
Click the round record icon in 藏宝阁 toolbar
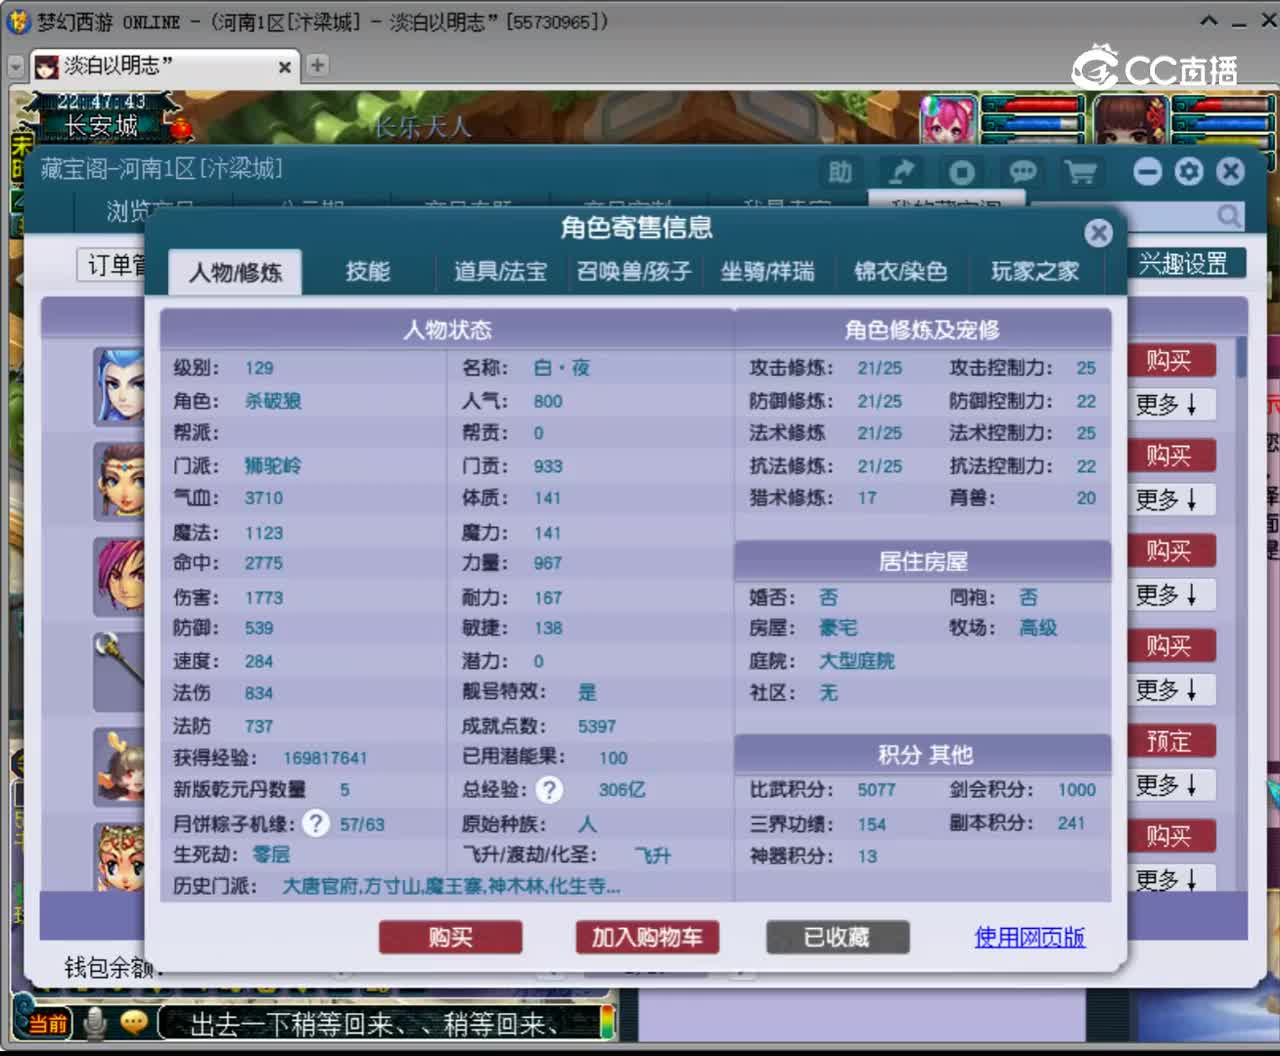click(x=961, y=172)
